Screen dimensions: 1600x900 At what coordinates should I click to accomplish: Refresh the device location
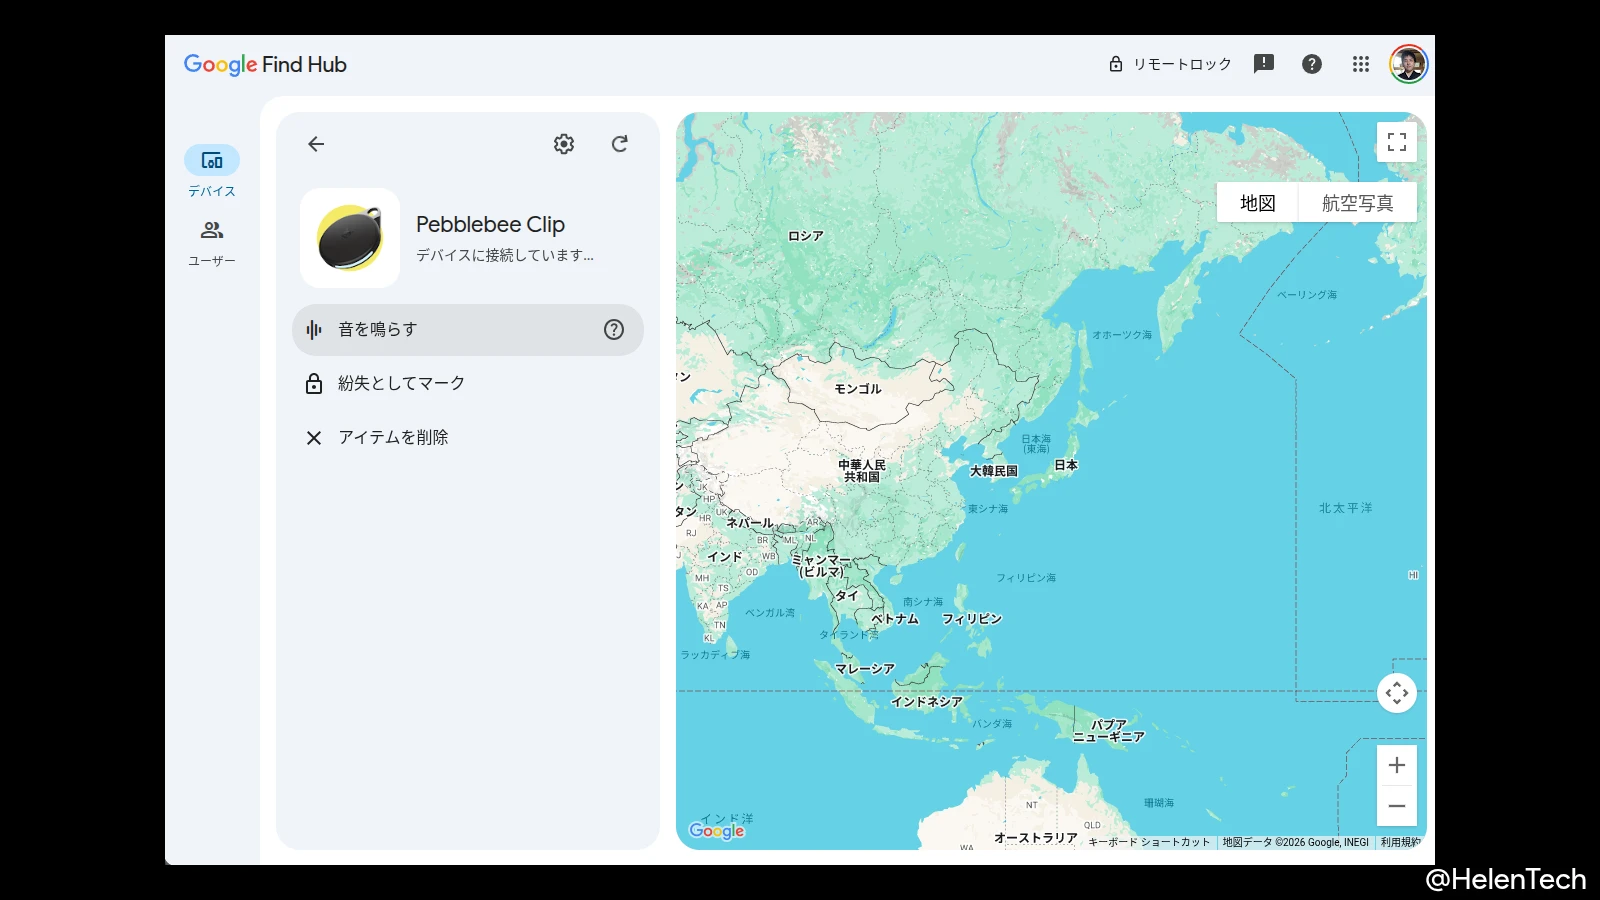pos(620,144)
